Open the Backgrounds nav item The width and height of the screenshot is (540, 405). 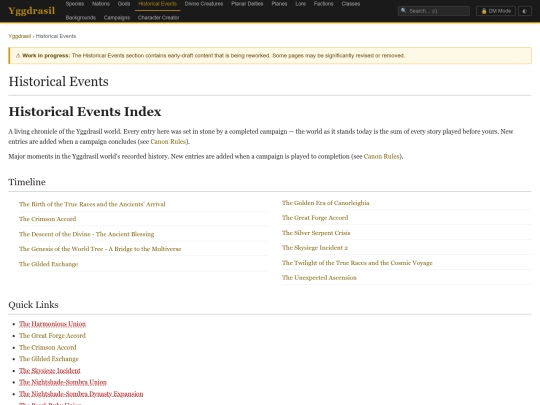click(81, 18)
